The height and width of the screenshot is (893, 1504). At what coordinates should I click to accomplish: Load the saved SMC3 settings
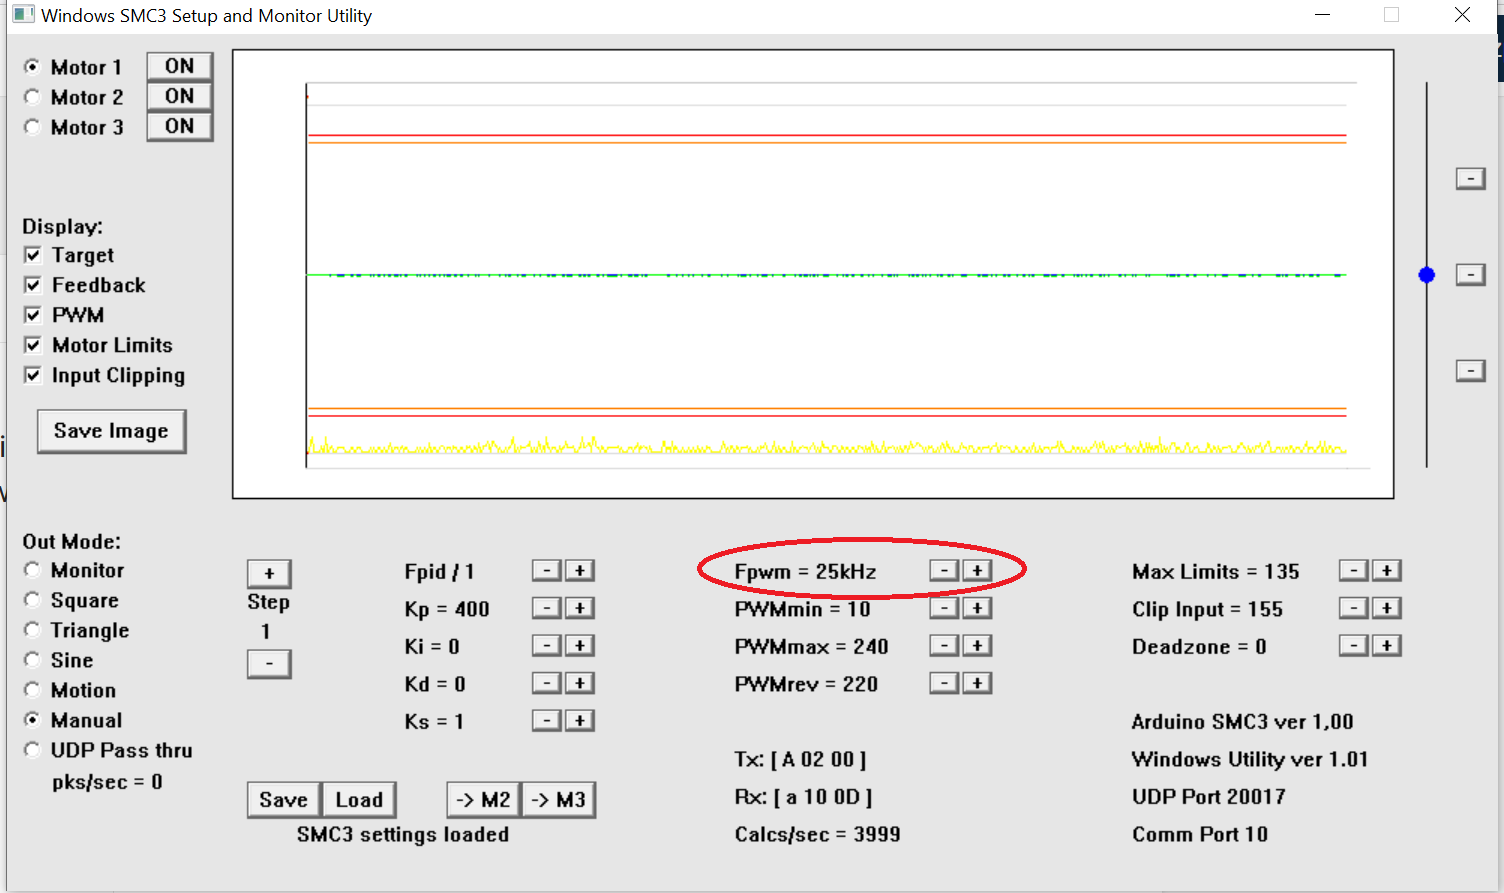(x=359, y=800)
